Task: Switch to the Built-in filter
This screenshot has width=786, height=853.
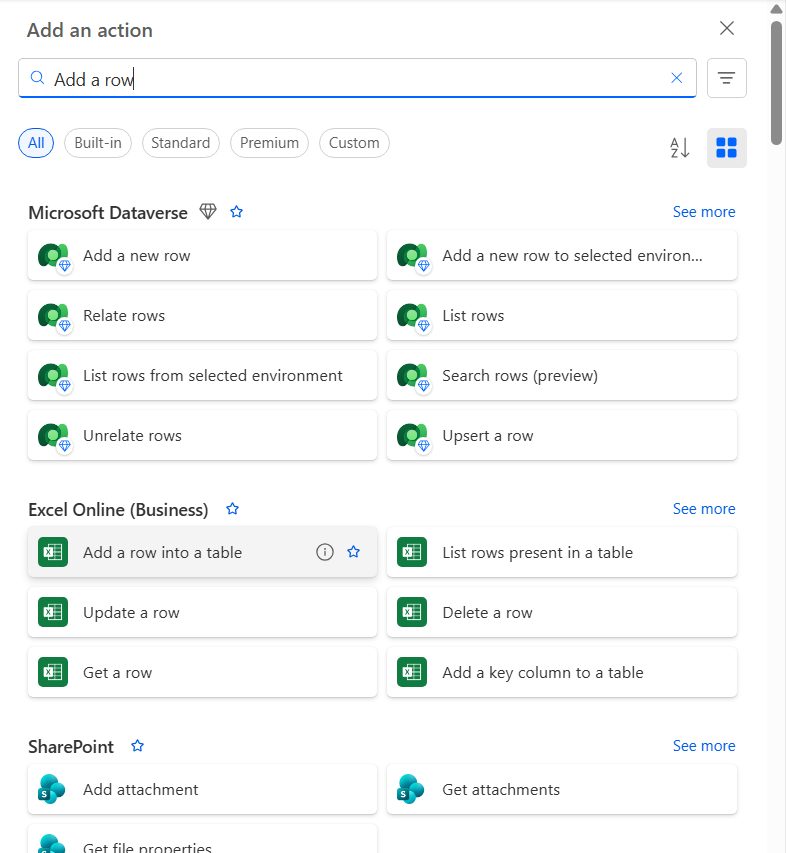Action: [x=97, y=143]
